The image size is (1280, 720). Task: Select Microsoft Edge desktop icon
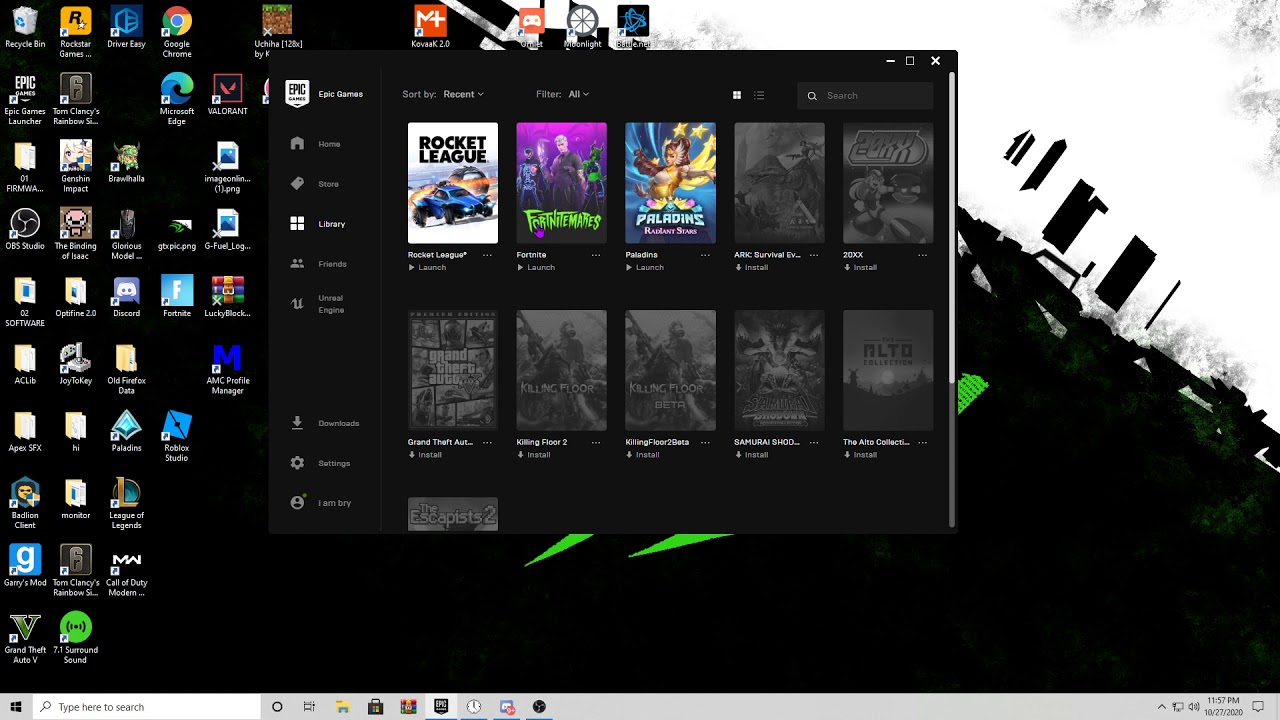pos(177,100)
